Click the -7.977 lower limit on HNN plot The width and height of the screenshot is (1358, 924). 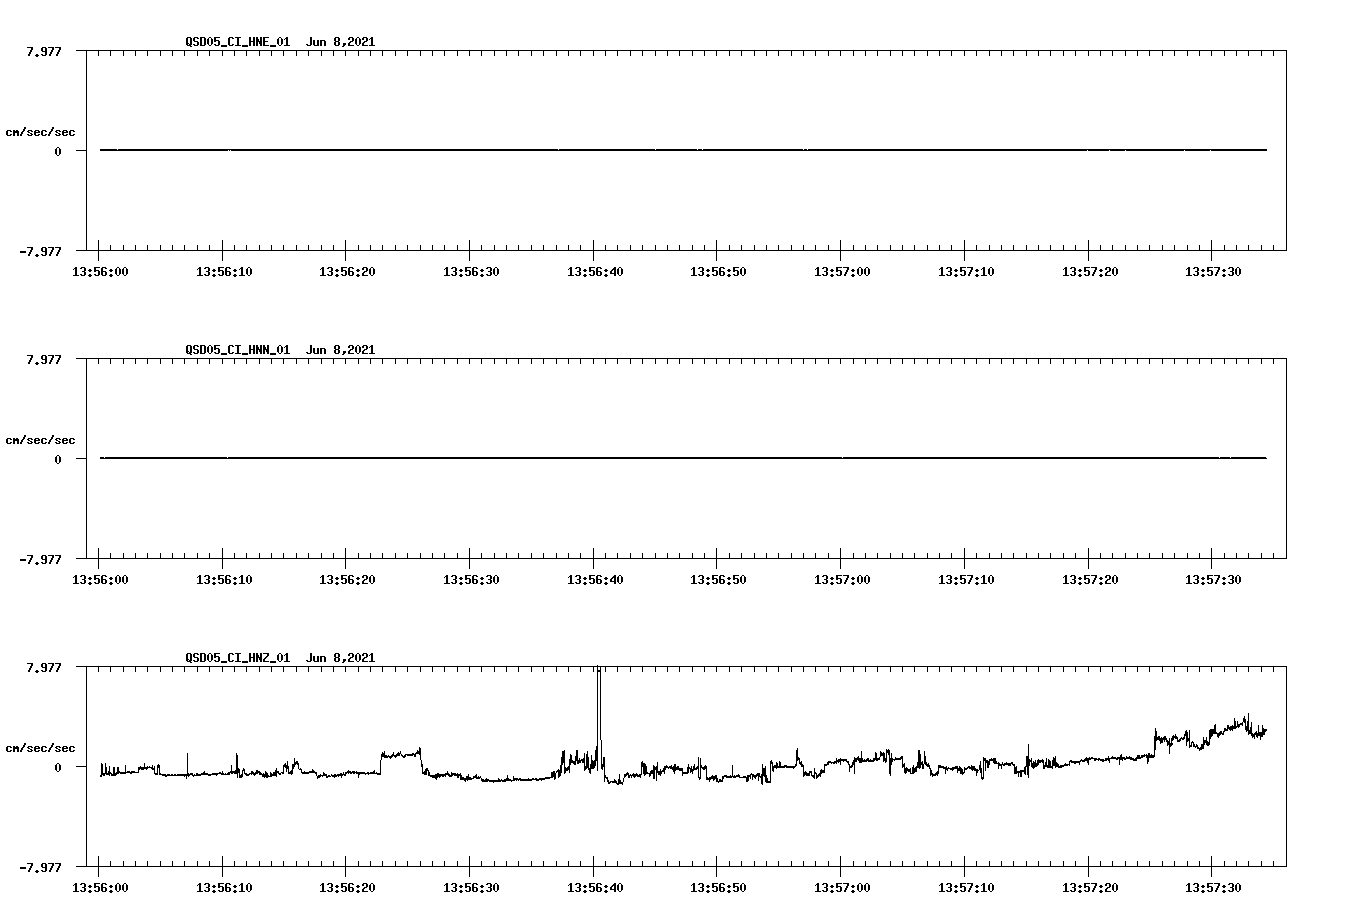(41, 559)
